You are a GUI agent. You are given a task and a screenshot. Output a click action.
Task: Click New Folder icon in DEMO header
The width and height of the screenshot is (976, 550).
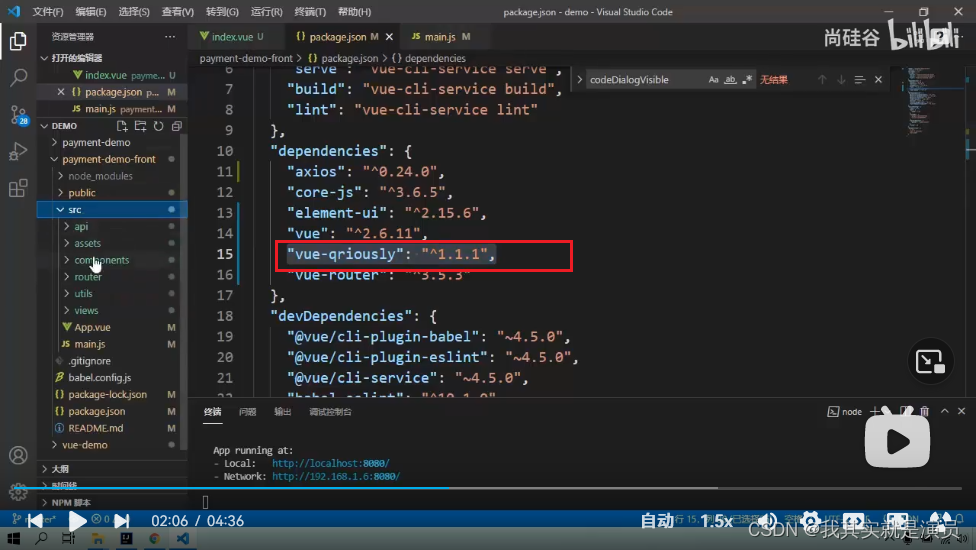(x=141, y=126)
